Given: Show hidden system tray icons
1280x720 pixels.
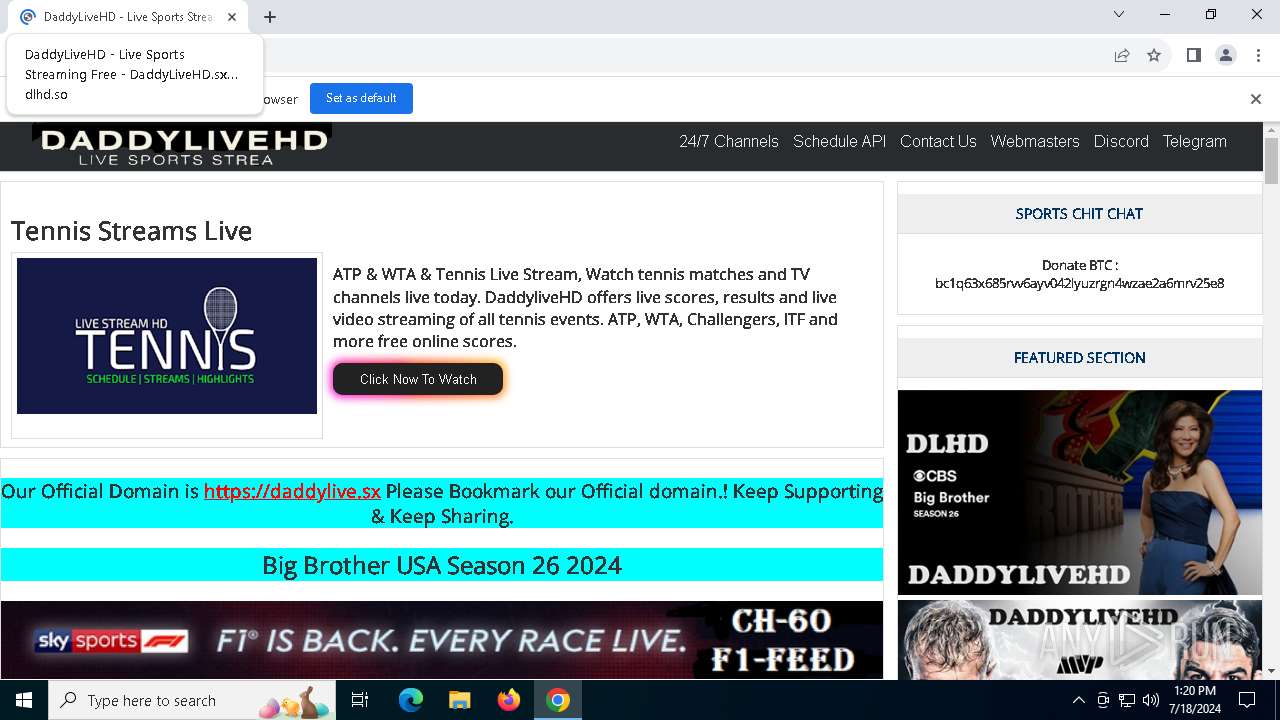Looking at the screenshot, I should (1078, 700).
